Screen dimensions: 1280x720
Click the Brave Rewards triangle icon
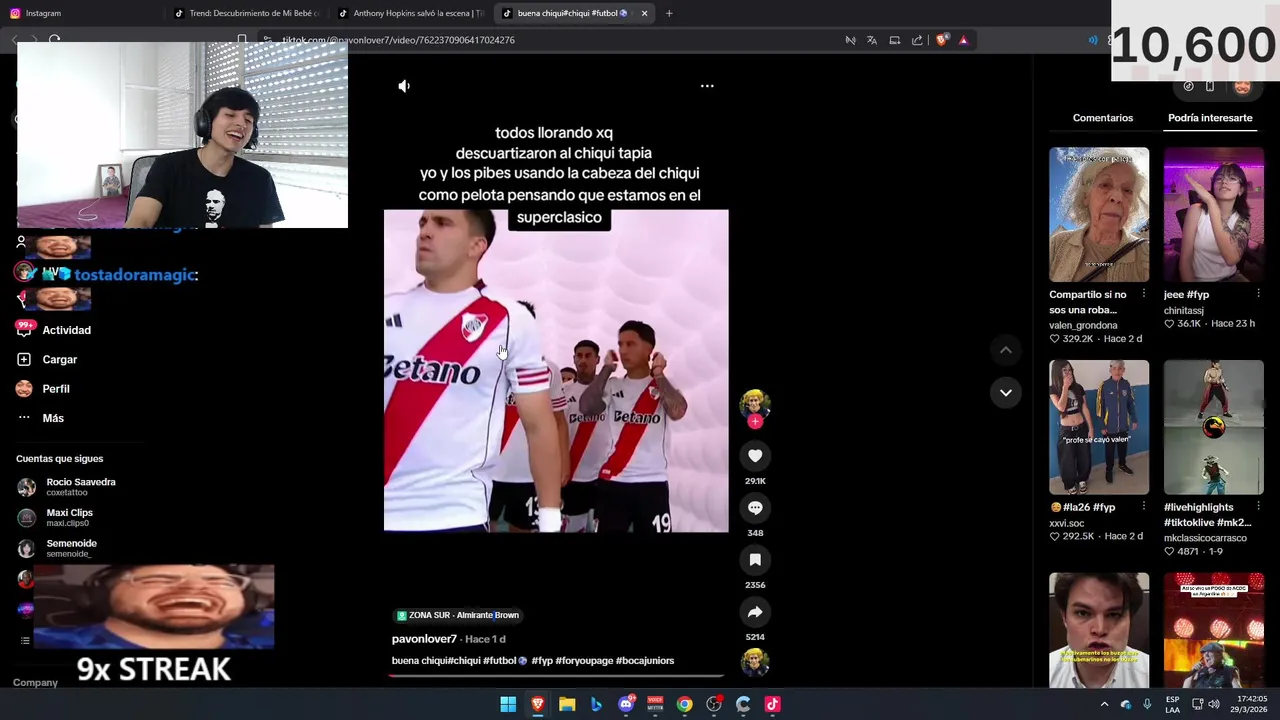[x=963, y=40]
